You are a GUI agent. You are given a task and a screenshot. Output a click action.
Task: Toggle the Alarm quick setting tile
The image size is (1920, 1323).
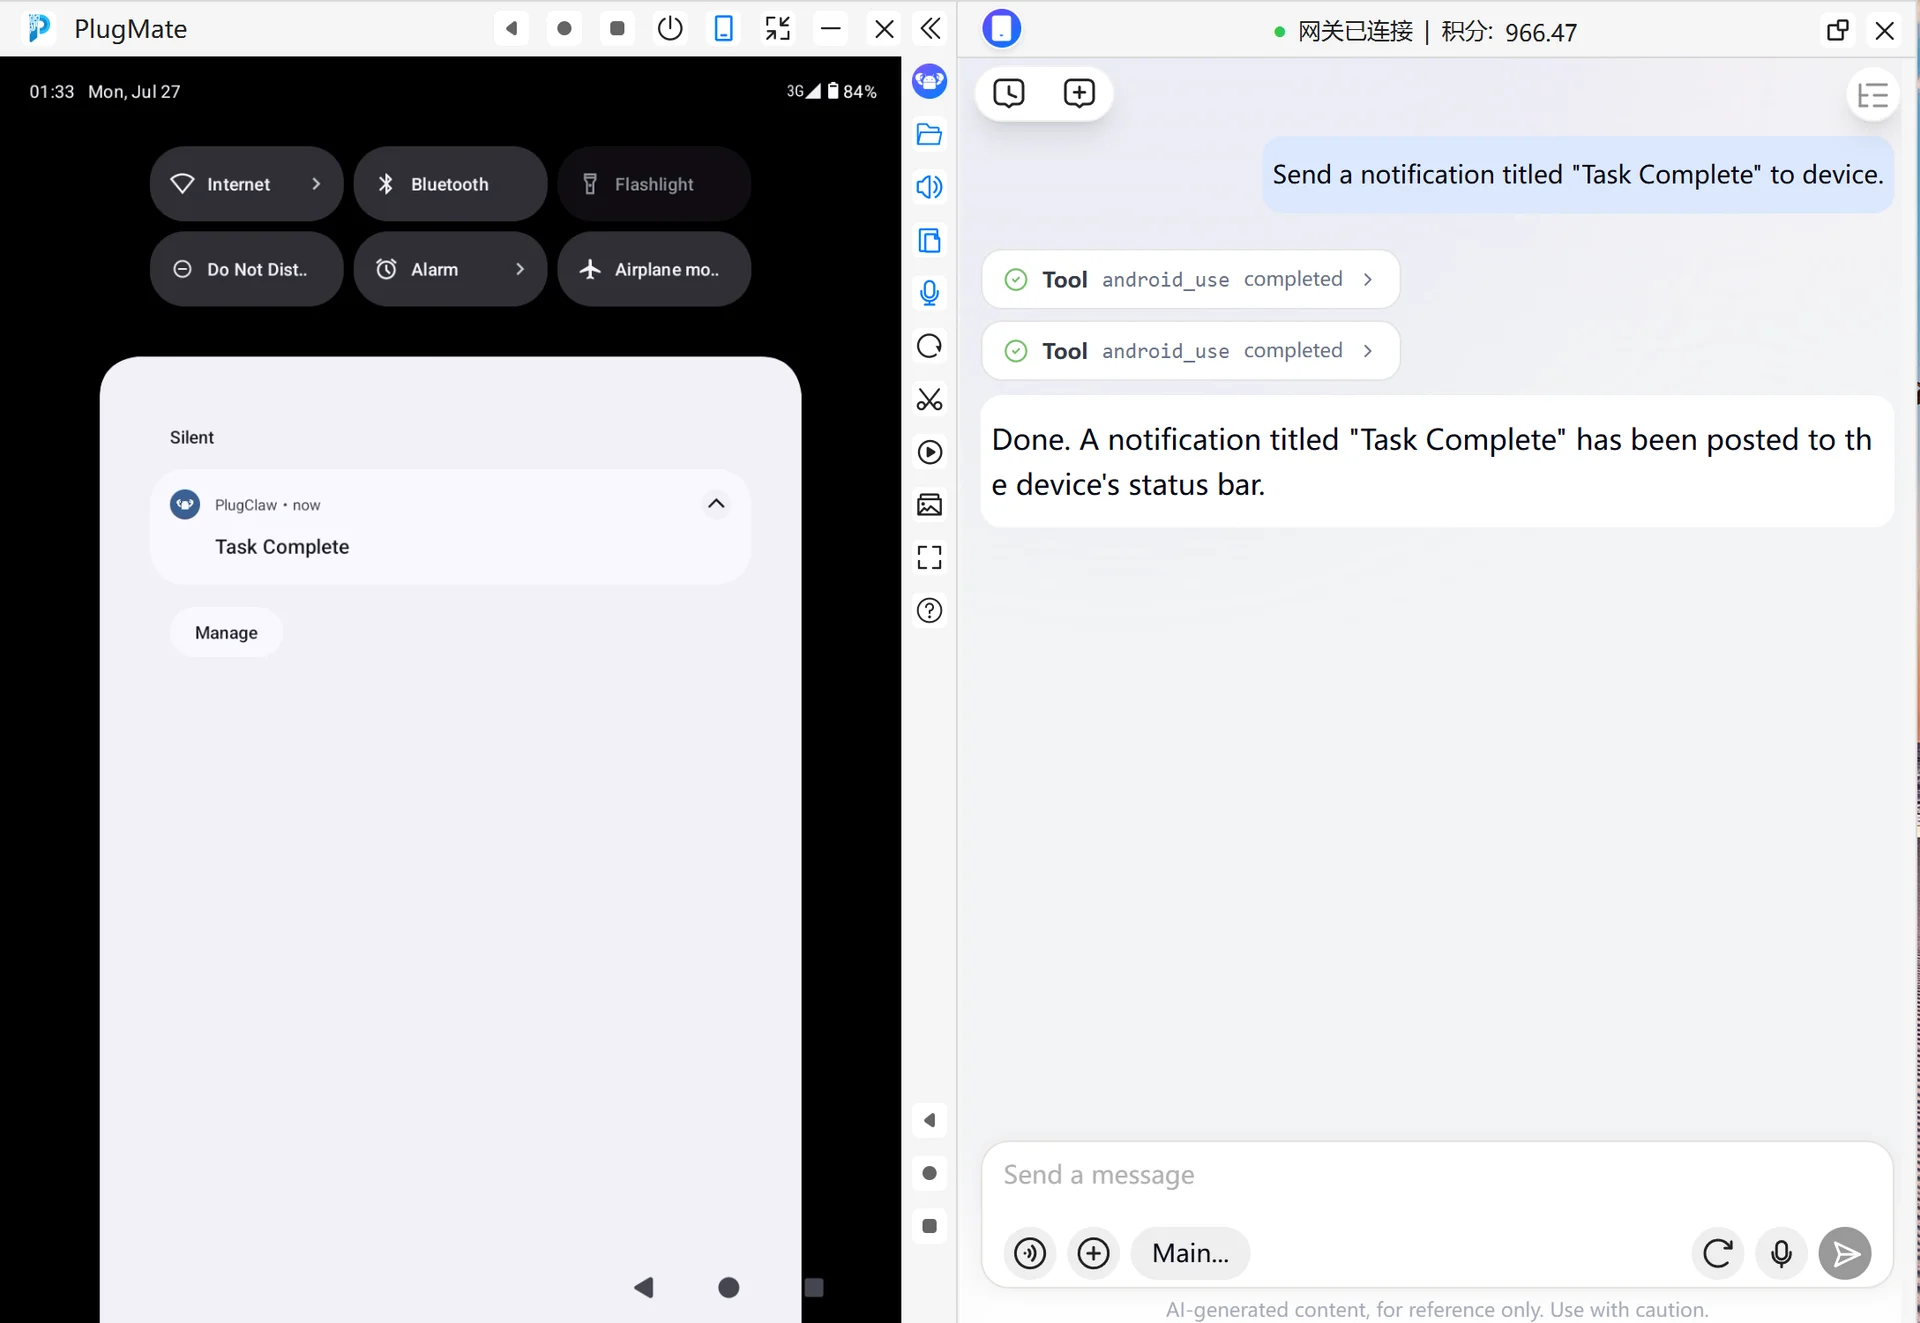coord(450,269)
